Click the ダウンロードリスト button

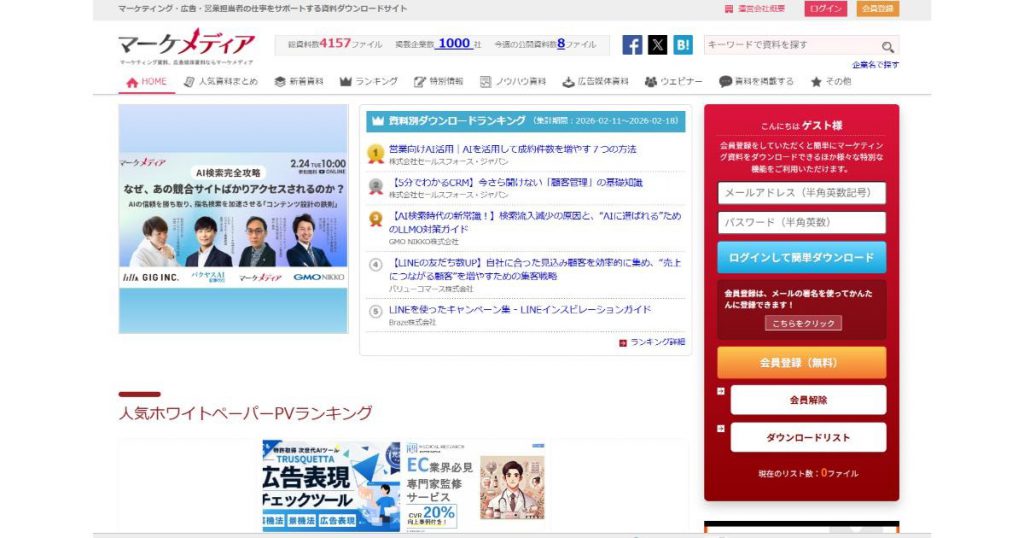click(808, 437)
